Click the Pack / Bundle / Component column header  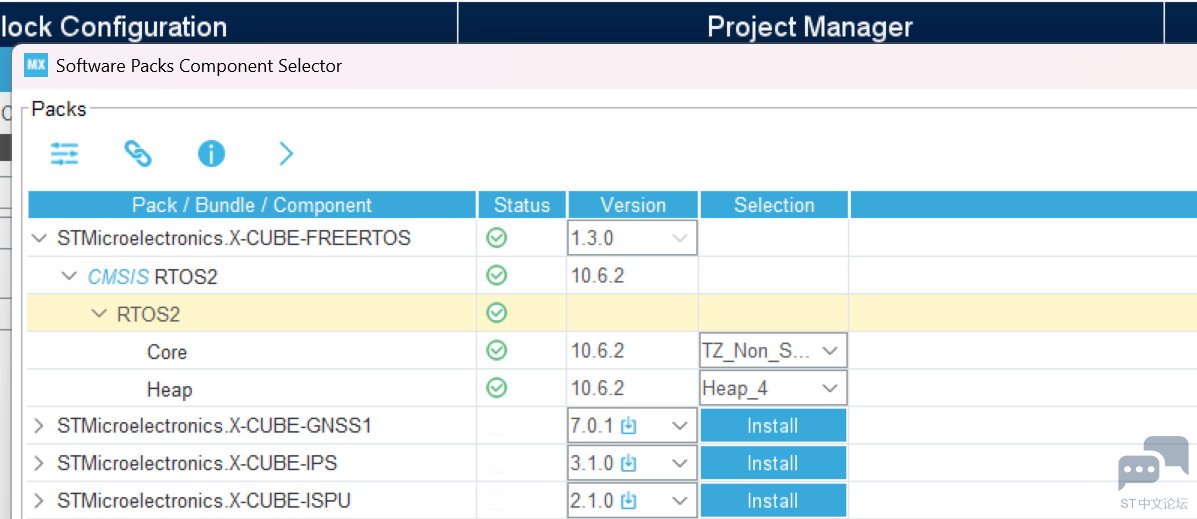[x=252, y=205]
